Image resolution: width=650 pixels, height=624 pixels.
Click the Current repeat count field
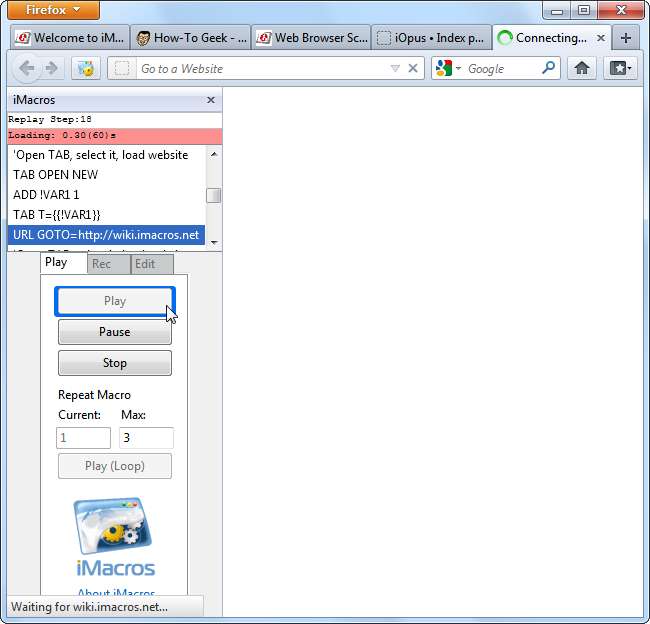click(x=84, y=438)
